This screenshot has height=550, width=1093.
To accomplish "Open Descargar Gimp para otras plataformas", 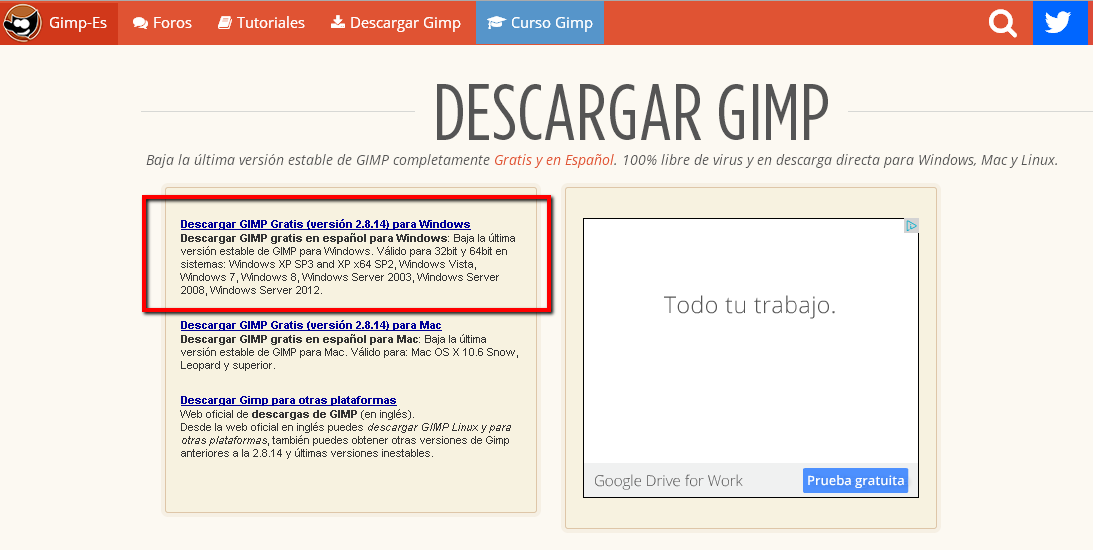I will pos(289,401).
